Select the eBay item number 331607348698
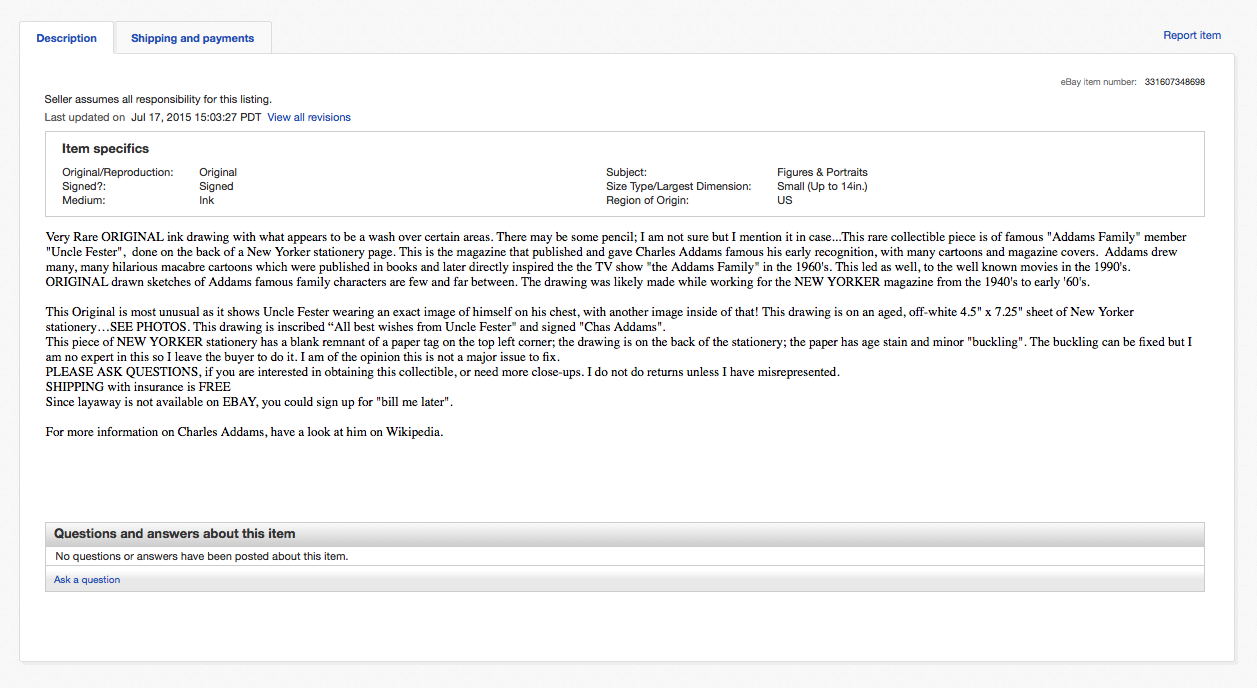This screenshot has width=1257, height=688. [x=1174, y=82]
